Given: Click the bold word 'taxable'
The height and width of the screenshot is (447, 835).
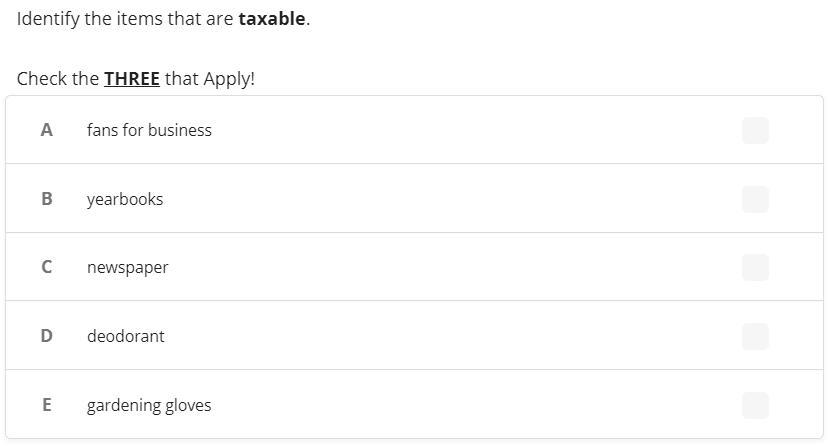Looking at the screenshot, I should (x=272, y=19).
